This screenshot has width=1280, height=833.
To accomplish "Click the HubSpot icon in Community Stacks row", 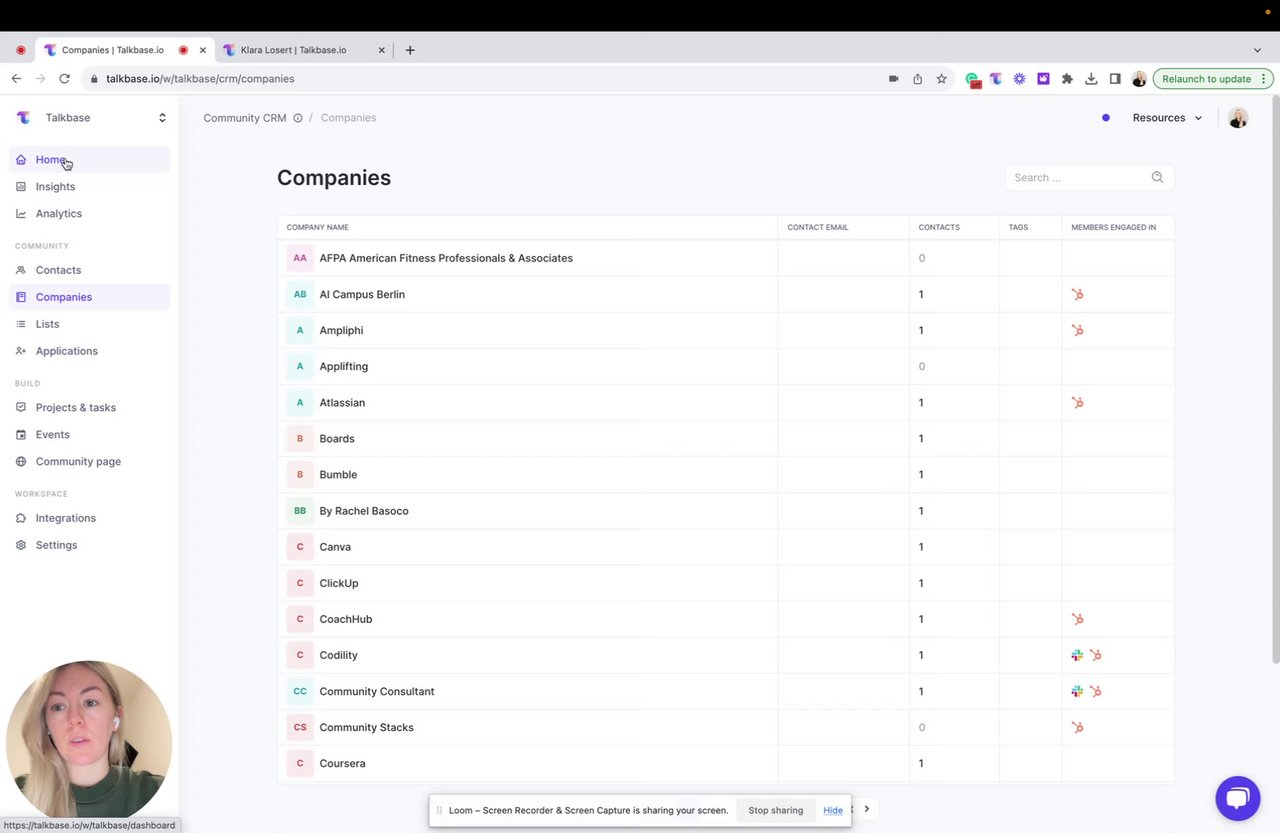I will (x=1077, y=728).
